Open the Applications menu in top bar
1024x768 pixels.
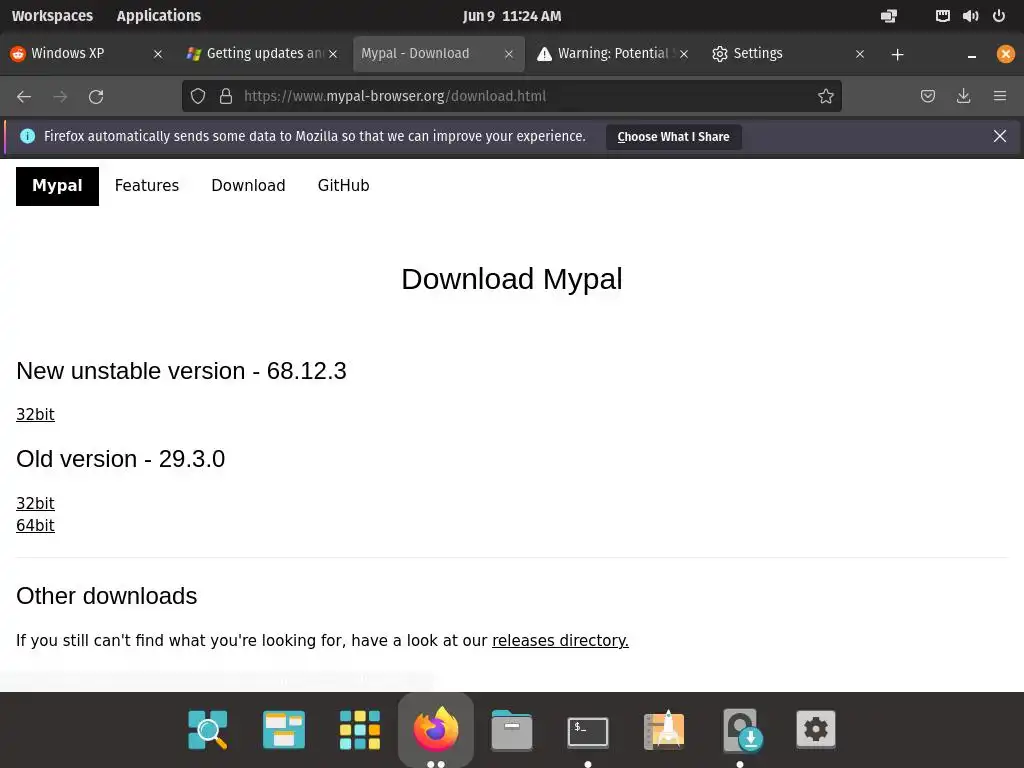(159, 16)
